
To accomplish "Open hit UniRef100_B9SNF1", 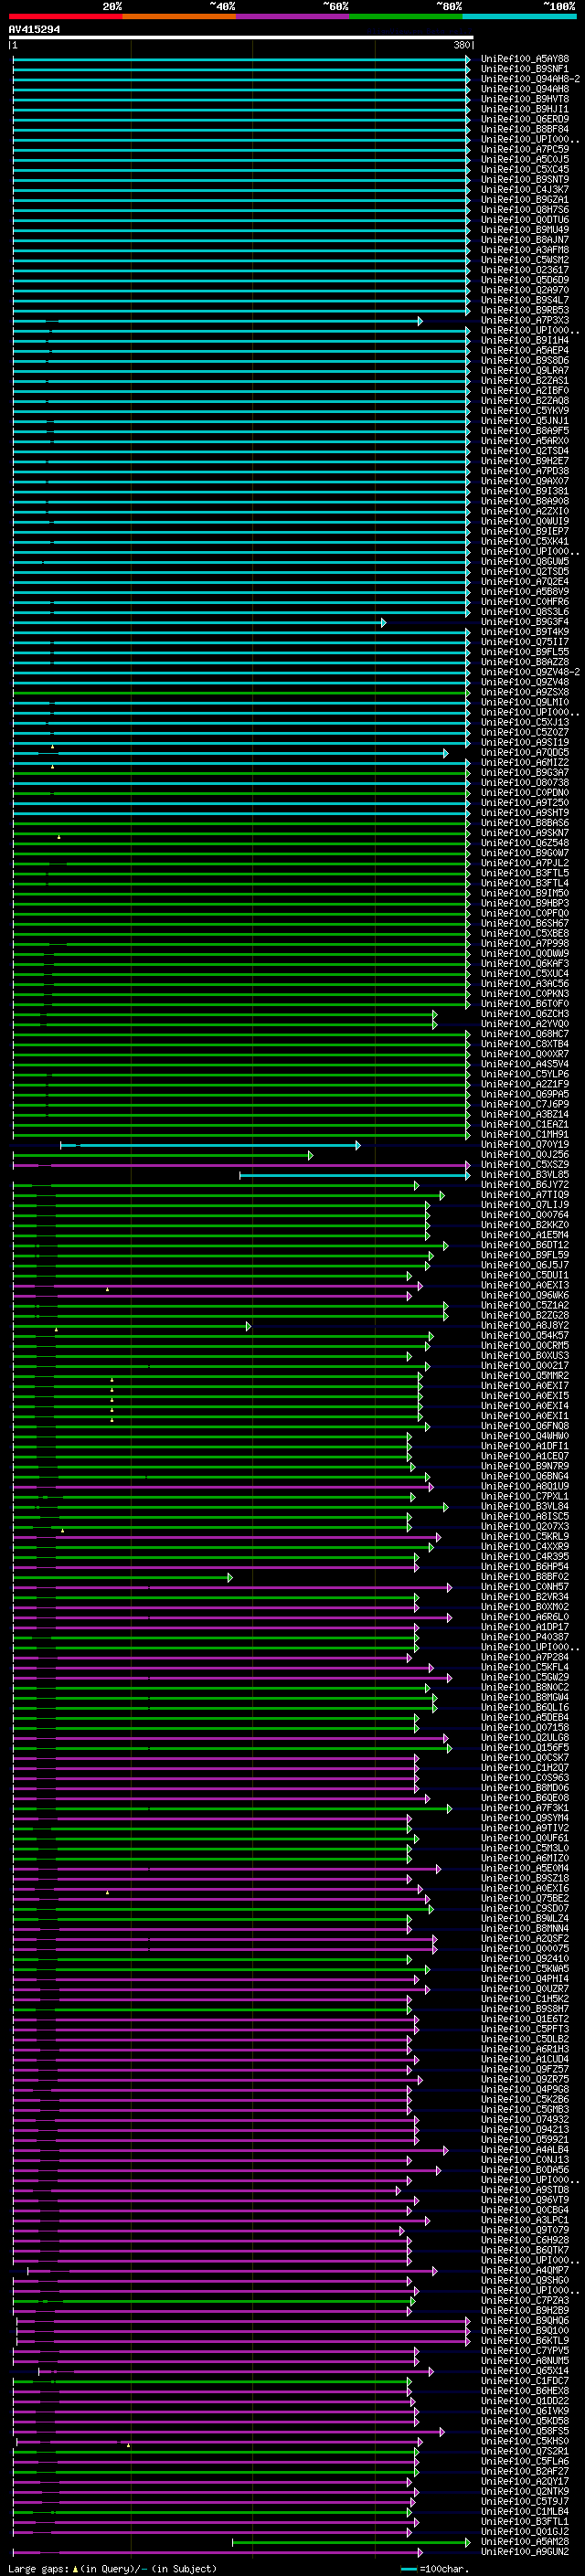I will pos(525,69).
